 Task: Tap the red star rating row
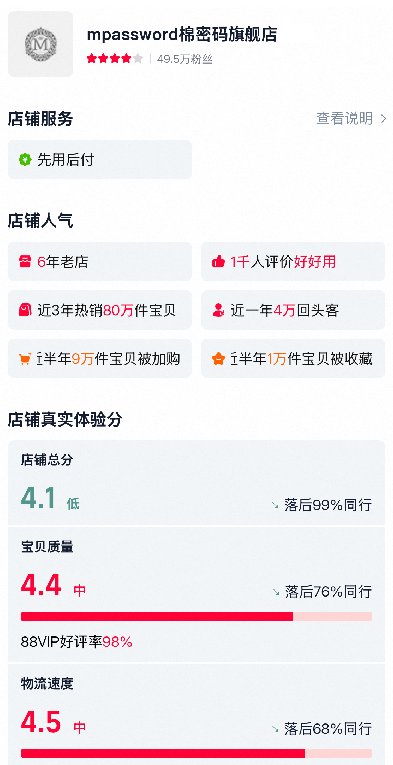coord(115,59)
